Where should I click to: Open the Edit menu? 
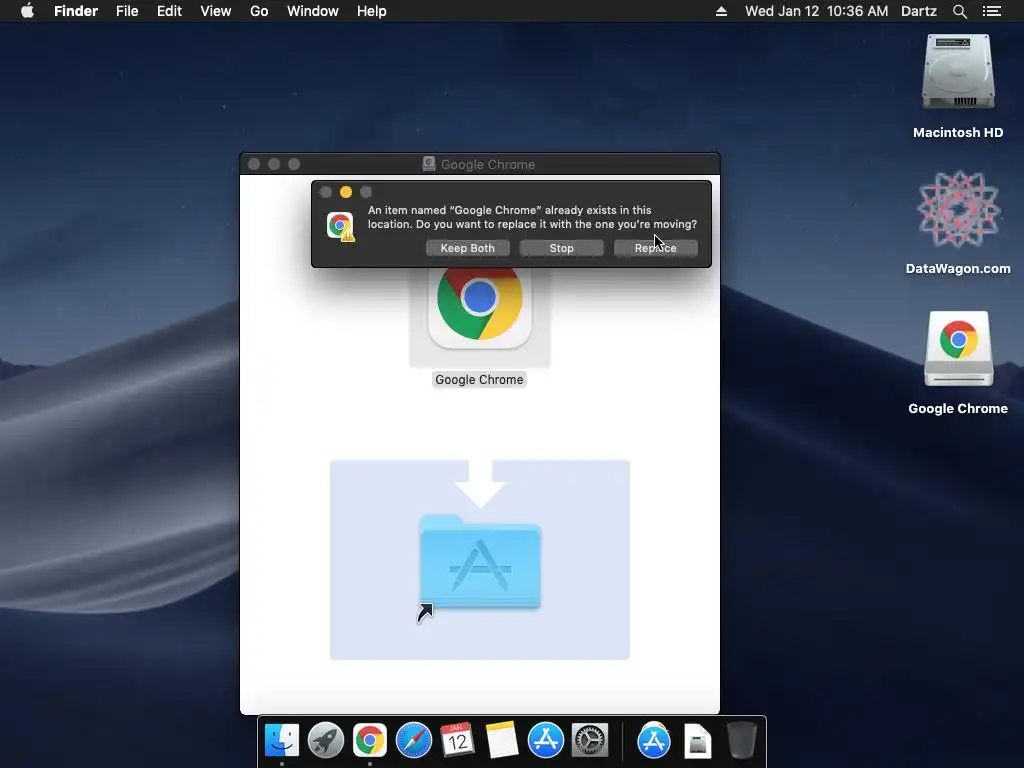(169, 11)
